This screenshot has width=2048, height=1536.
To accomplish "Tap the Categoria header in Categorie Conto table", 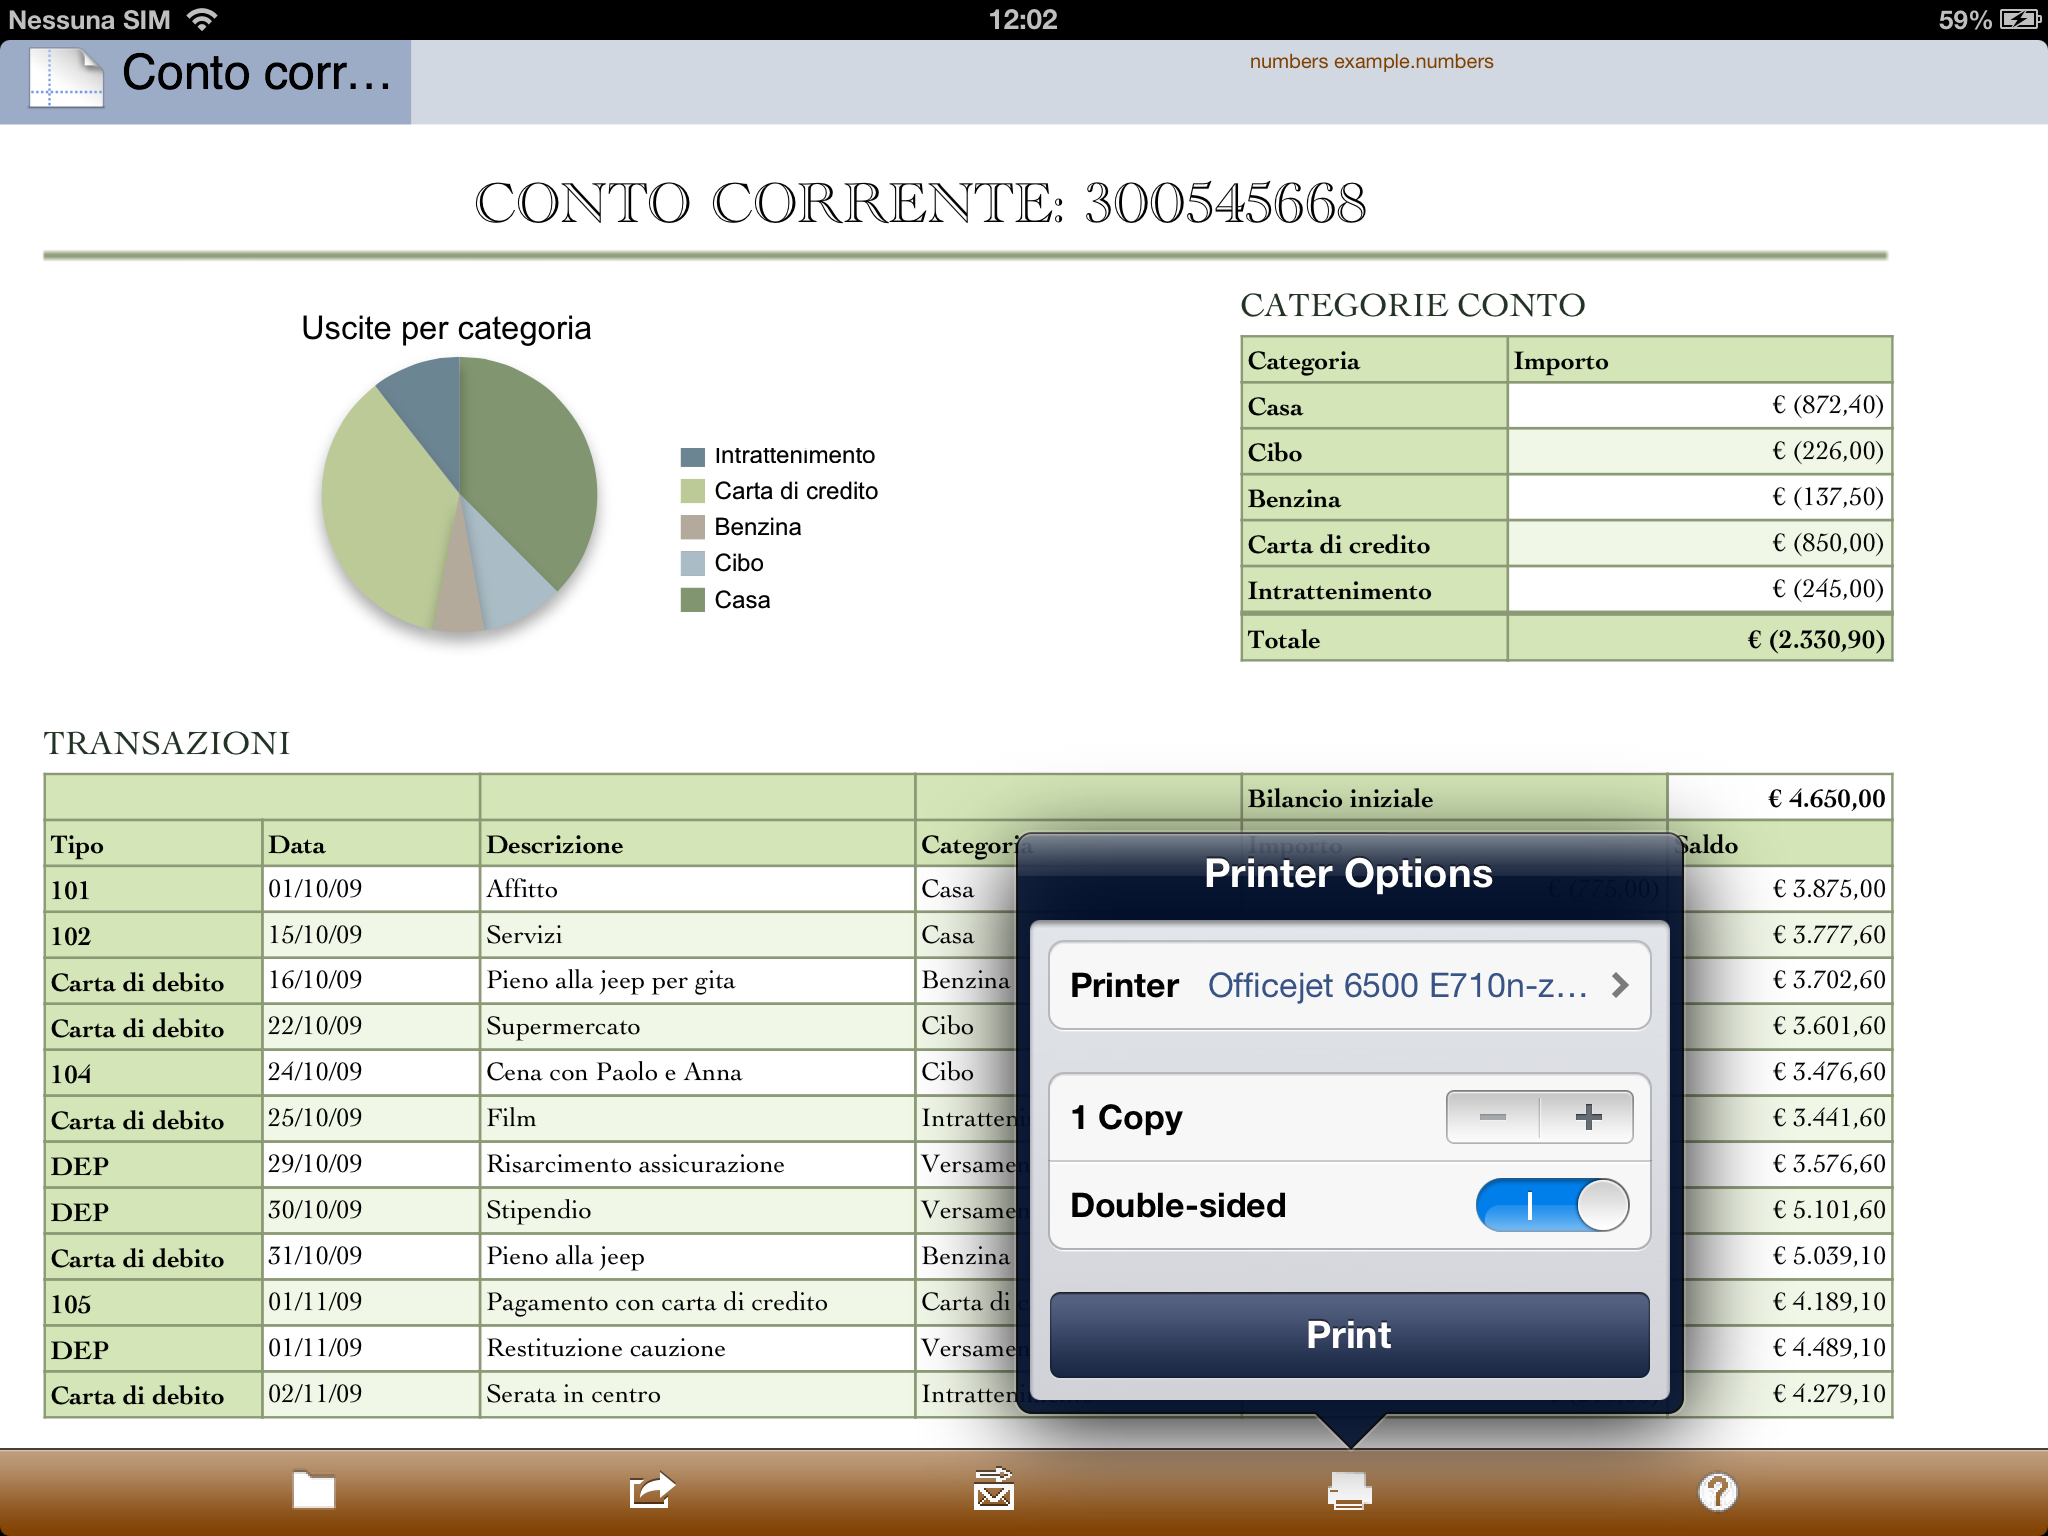I will click(1374, 360).
